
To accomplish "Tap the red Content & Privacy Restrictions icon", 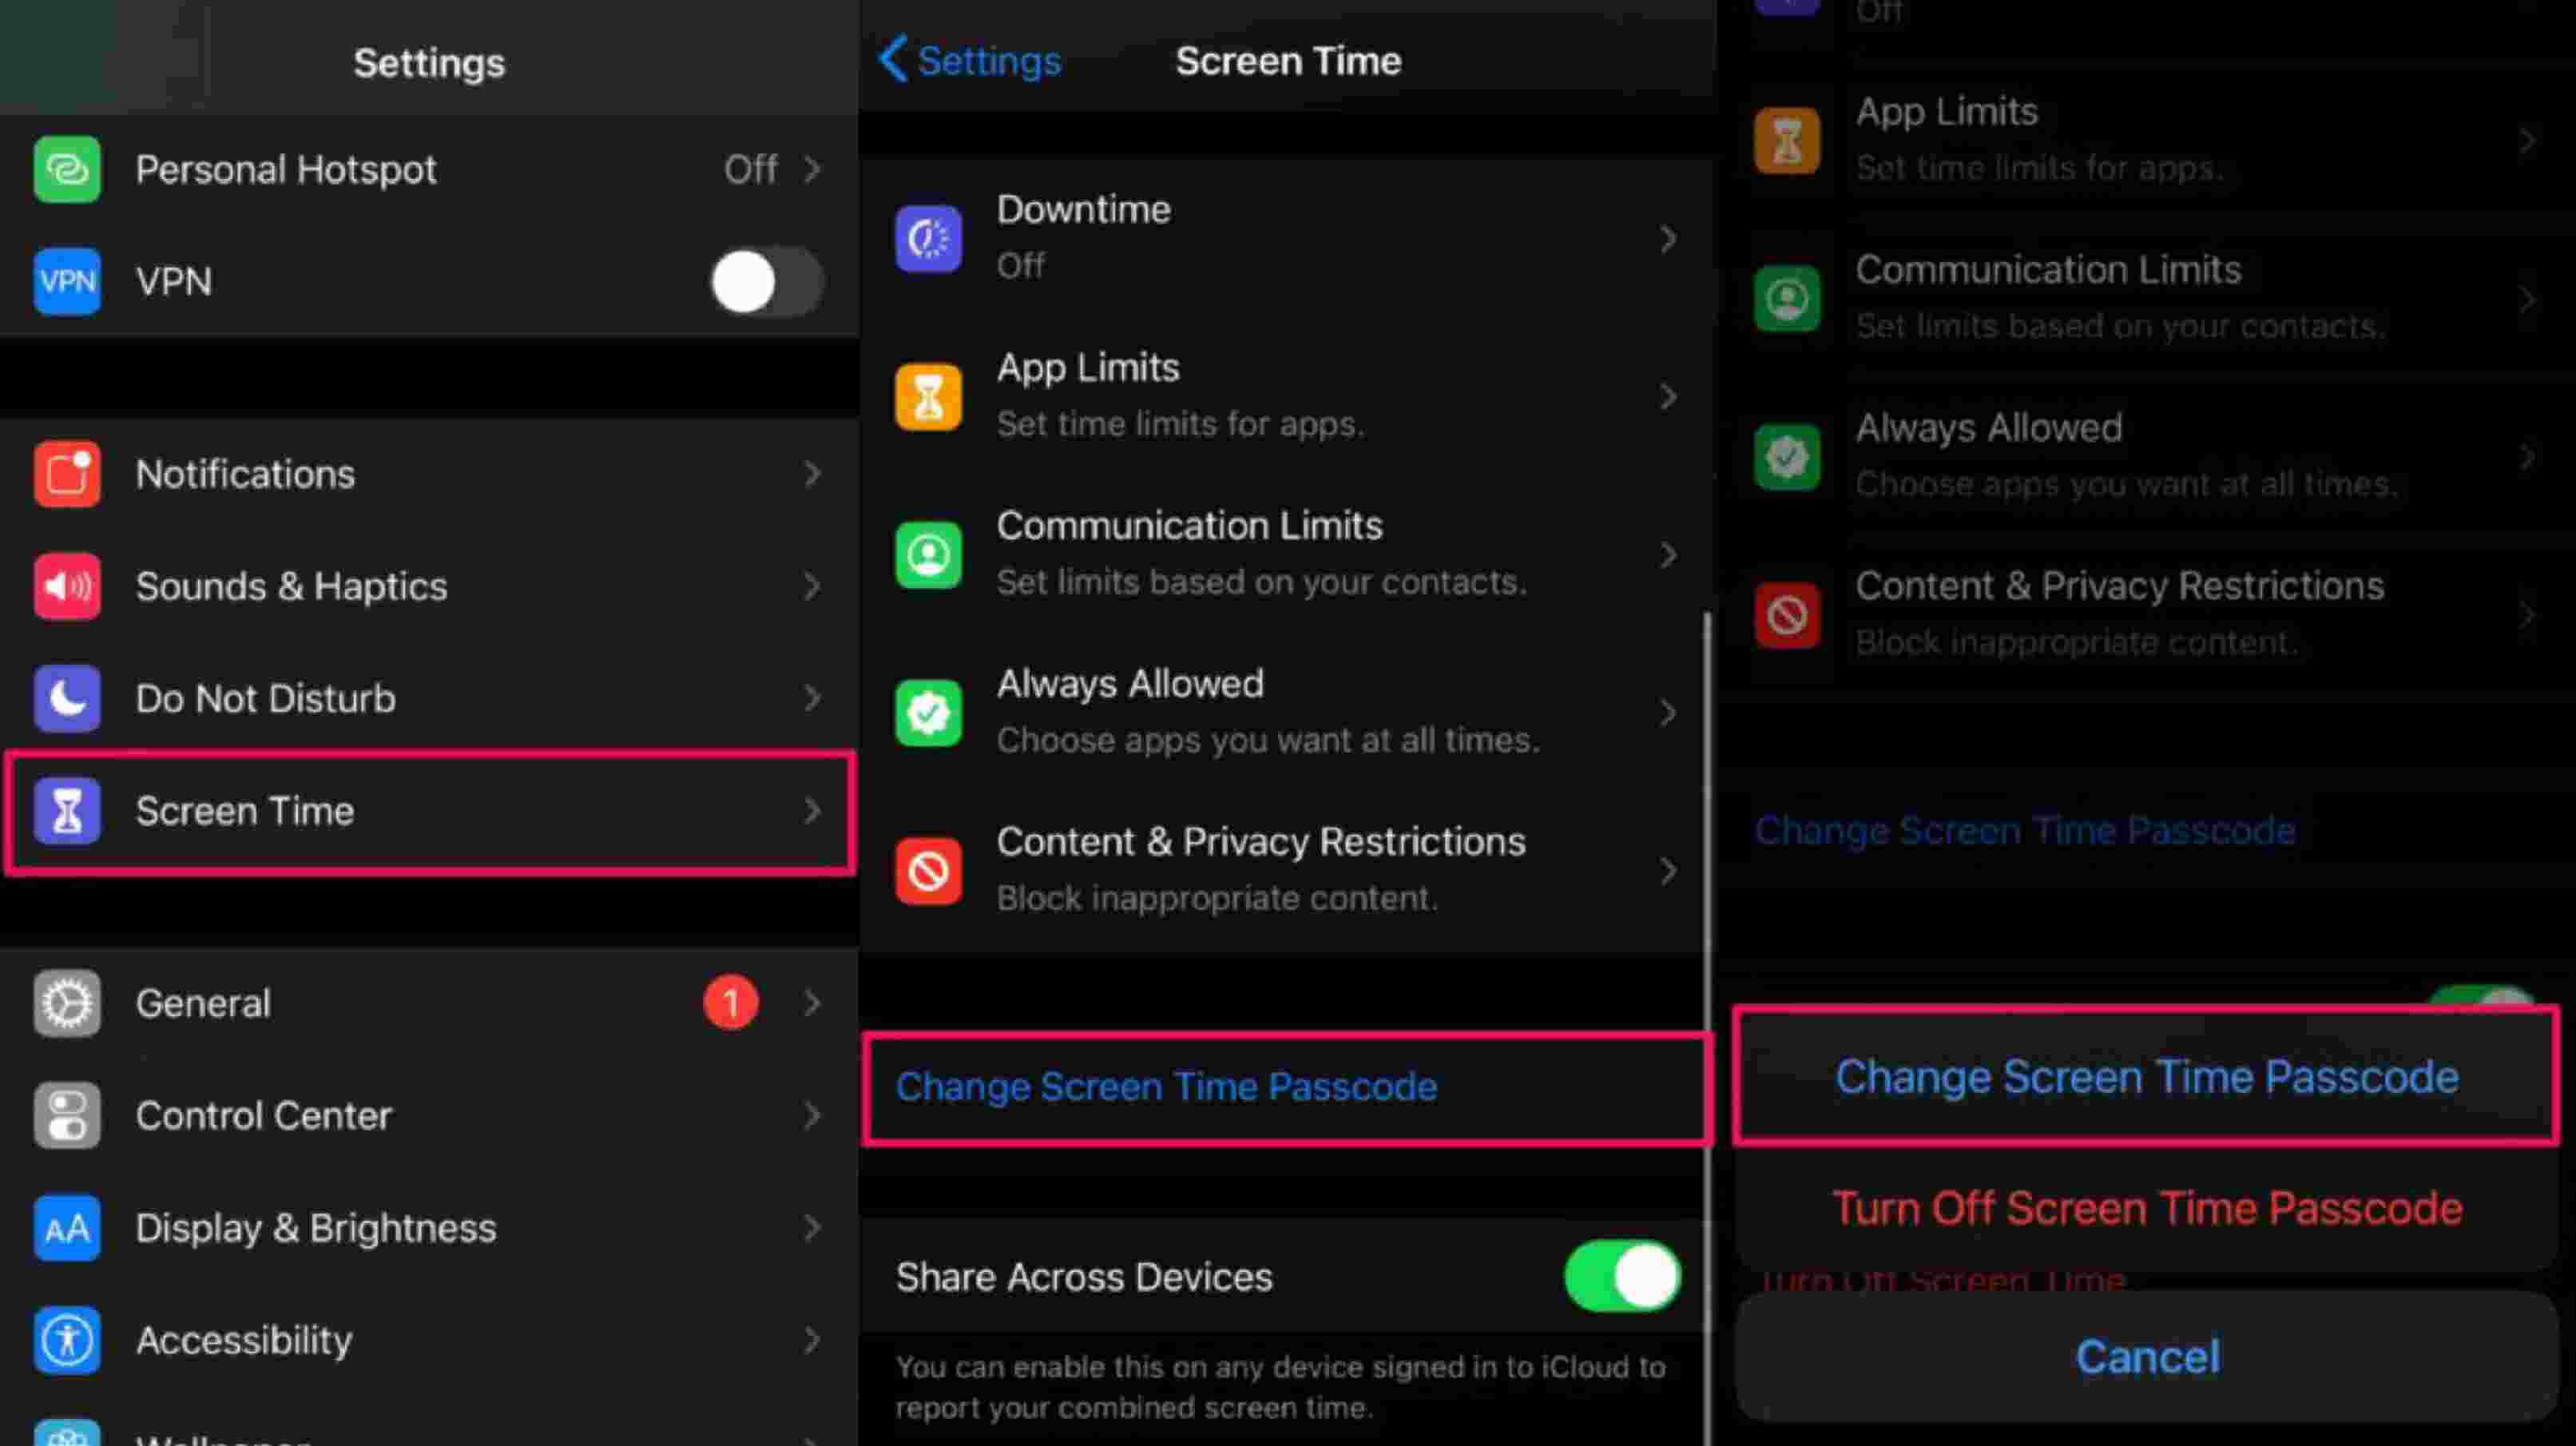I will click(928, 870).
